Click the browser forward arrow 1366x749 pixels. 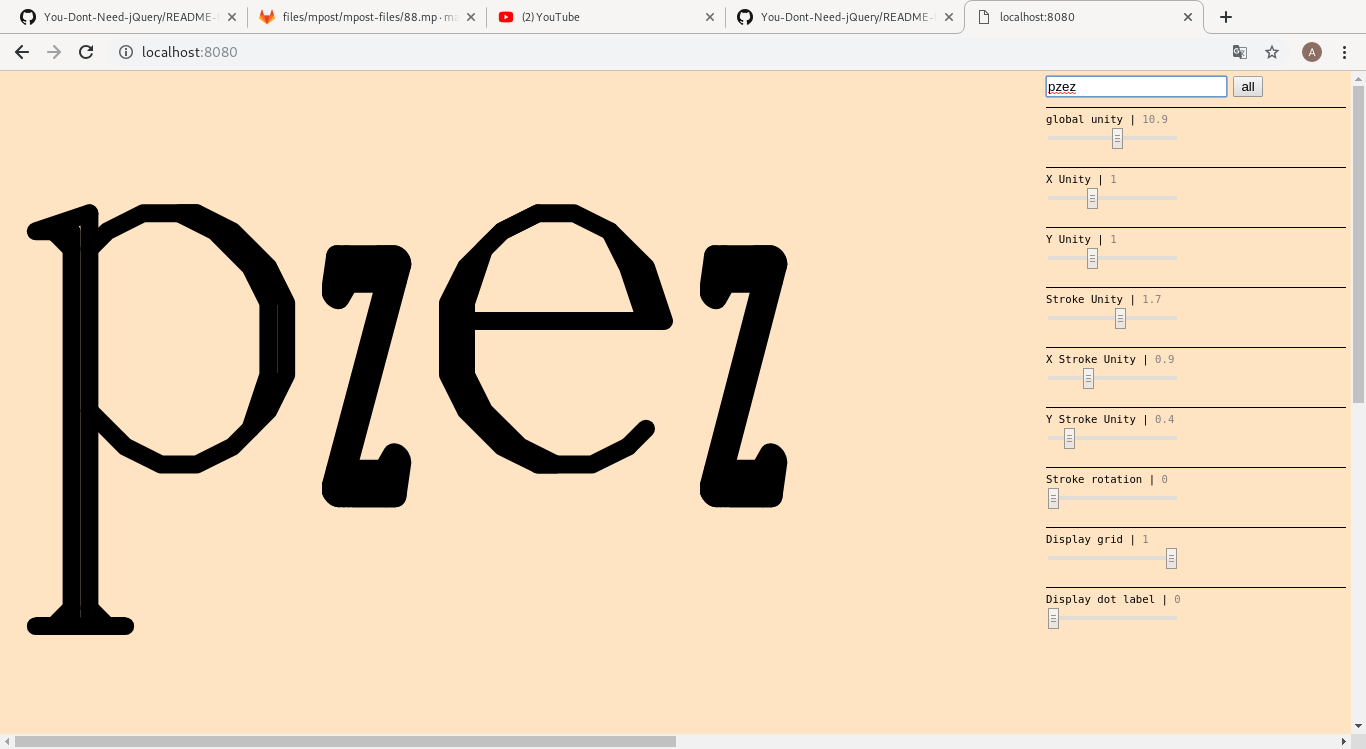coord(54,52)
